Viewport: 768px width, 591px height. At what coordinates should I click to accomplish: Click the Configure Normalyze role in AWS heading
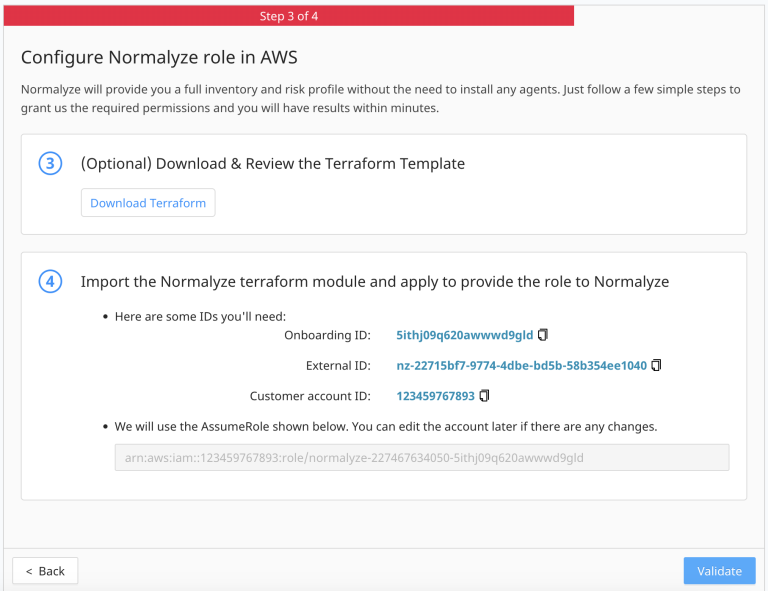pyautogui.click(x=159, y=57)
